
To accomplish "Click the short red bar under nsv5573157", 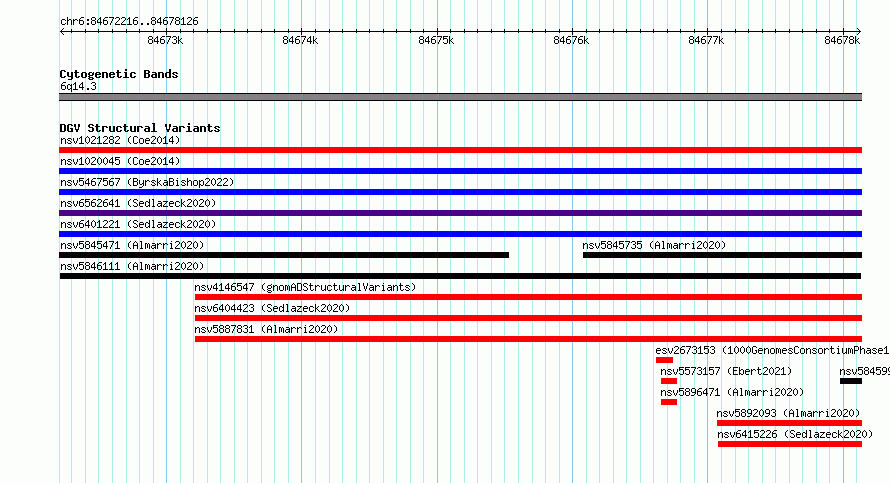I will click(669, 381).
